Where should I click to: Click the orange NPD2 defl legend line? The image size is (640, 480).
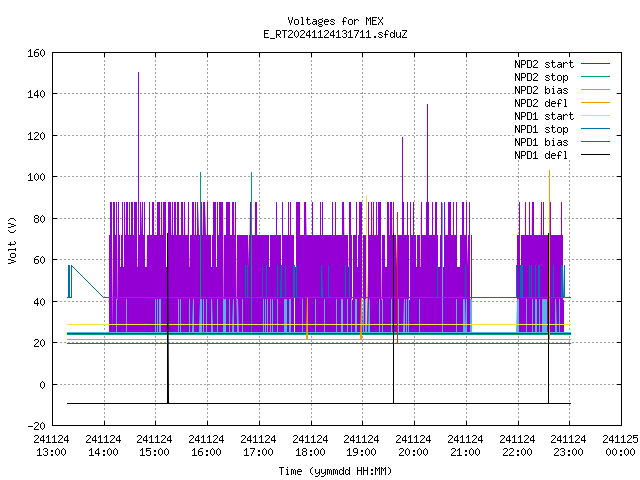[596, 102]
